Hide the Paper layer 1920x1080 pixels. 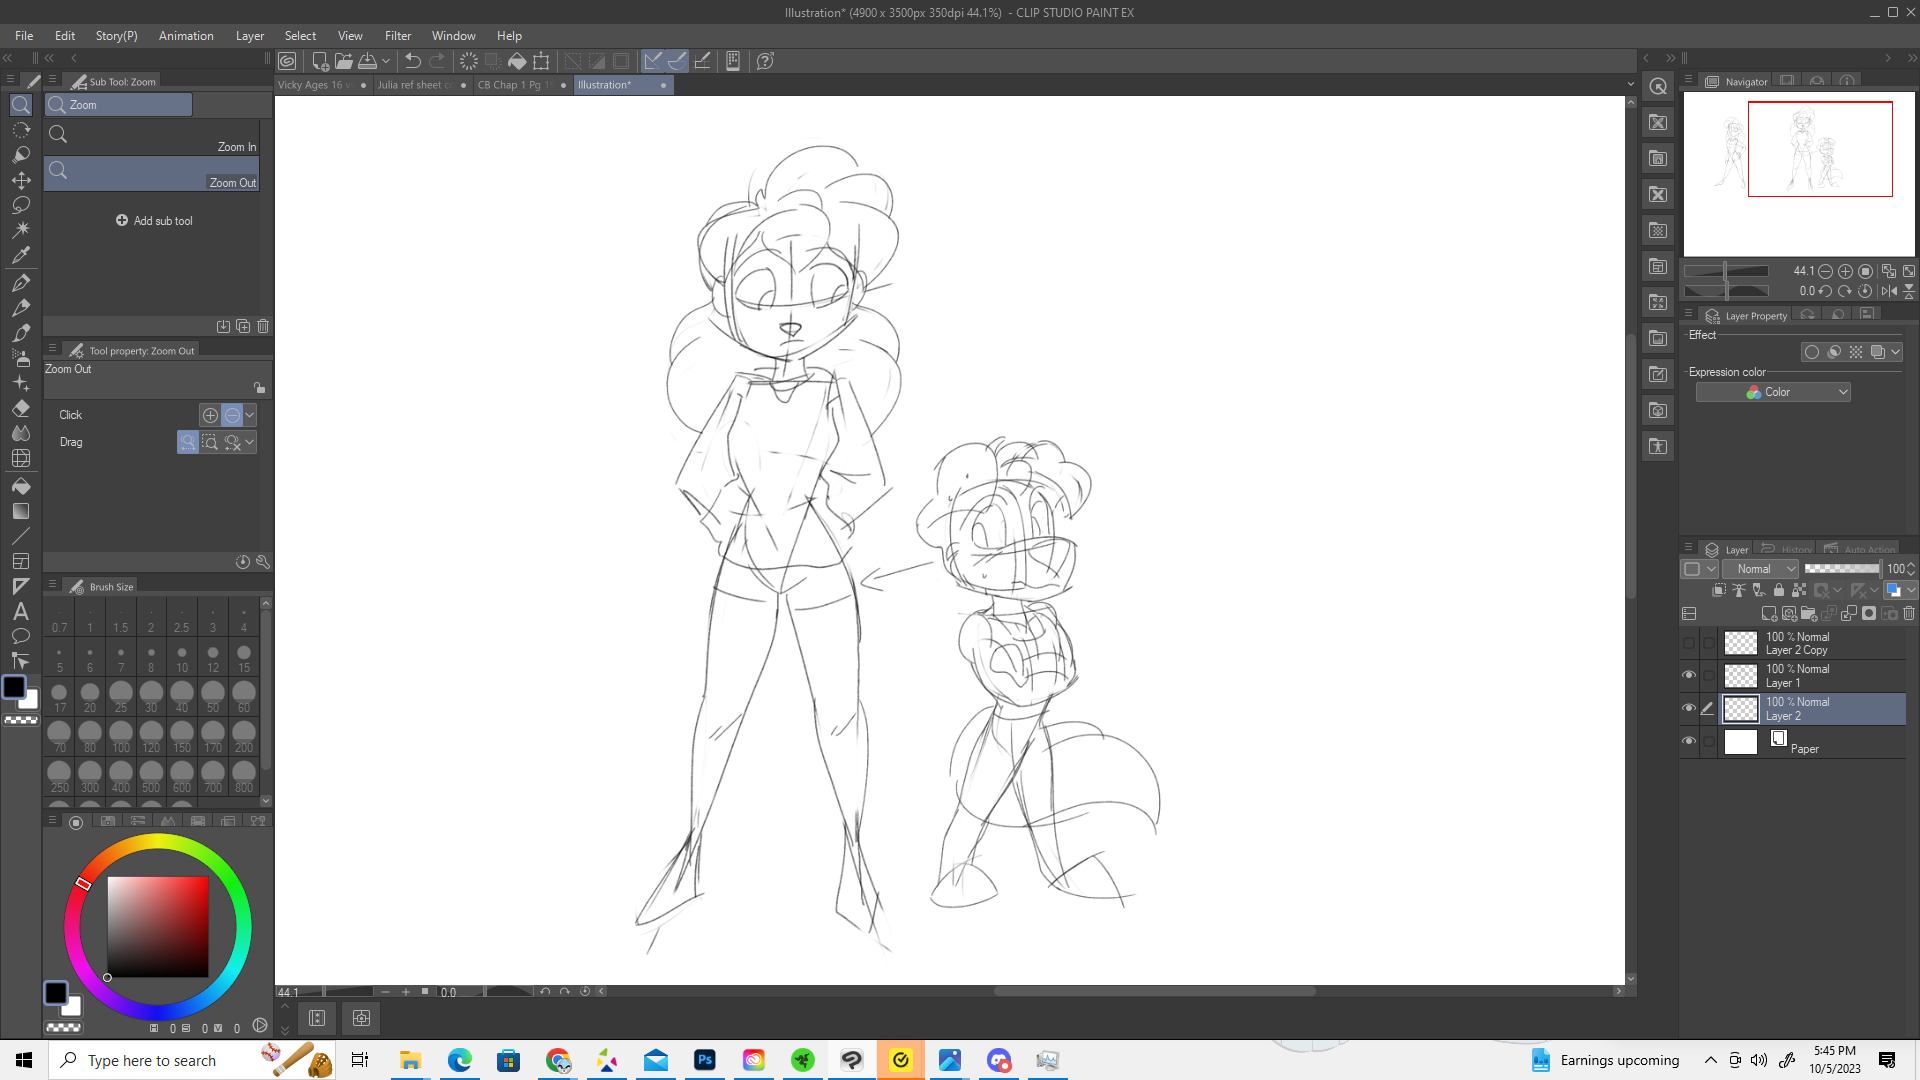pyautogui.click(x=1689, y=741)
